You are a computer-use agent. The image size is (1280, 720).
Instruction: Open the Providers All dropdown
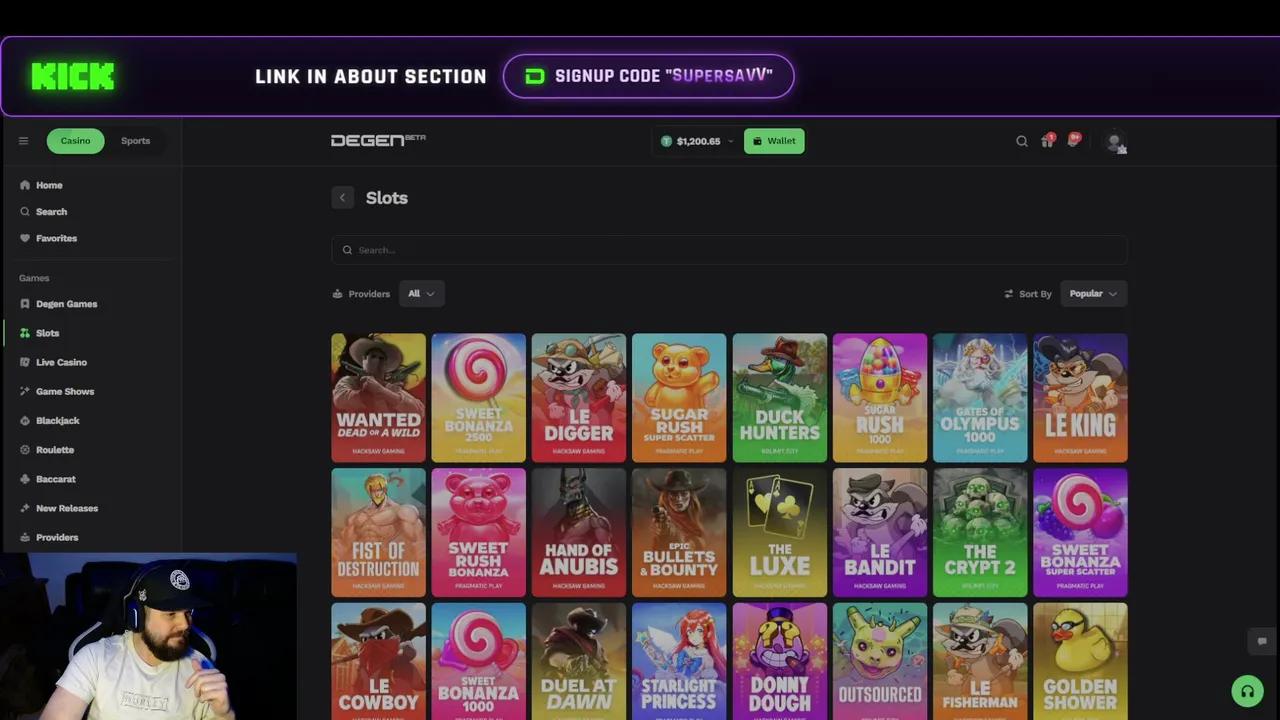tap(421, 294)
